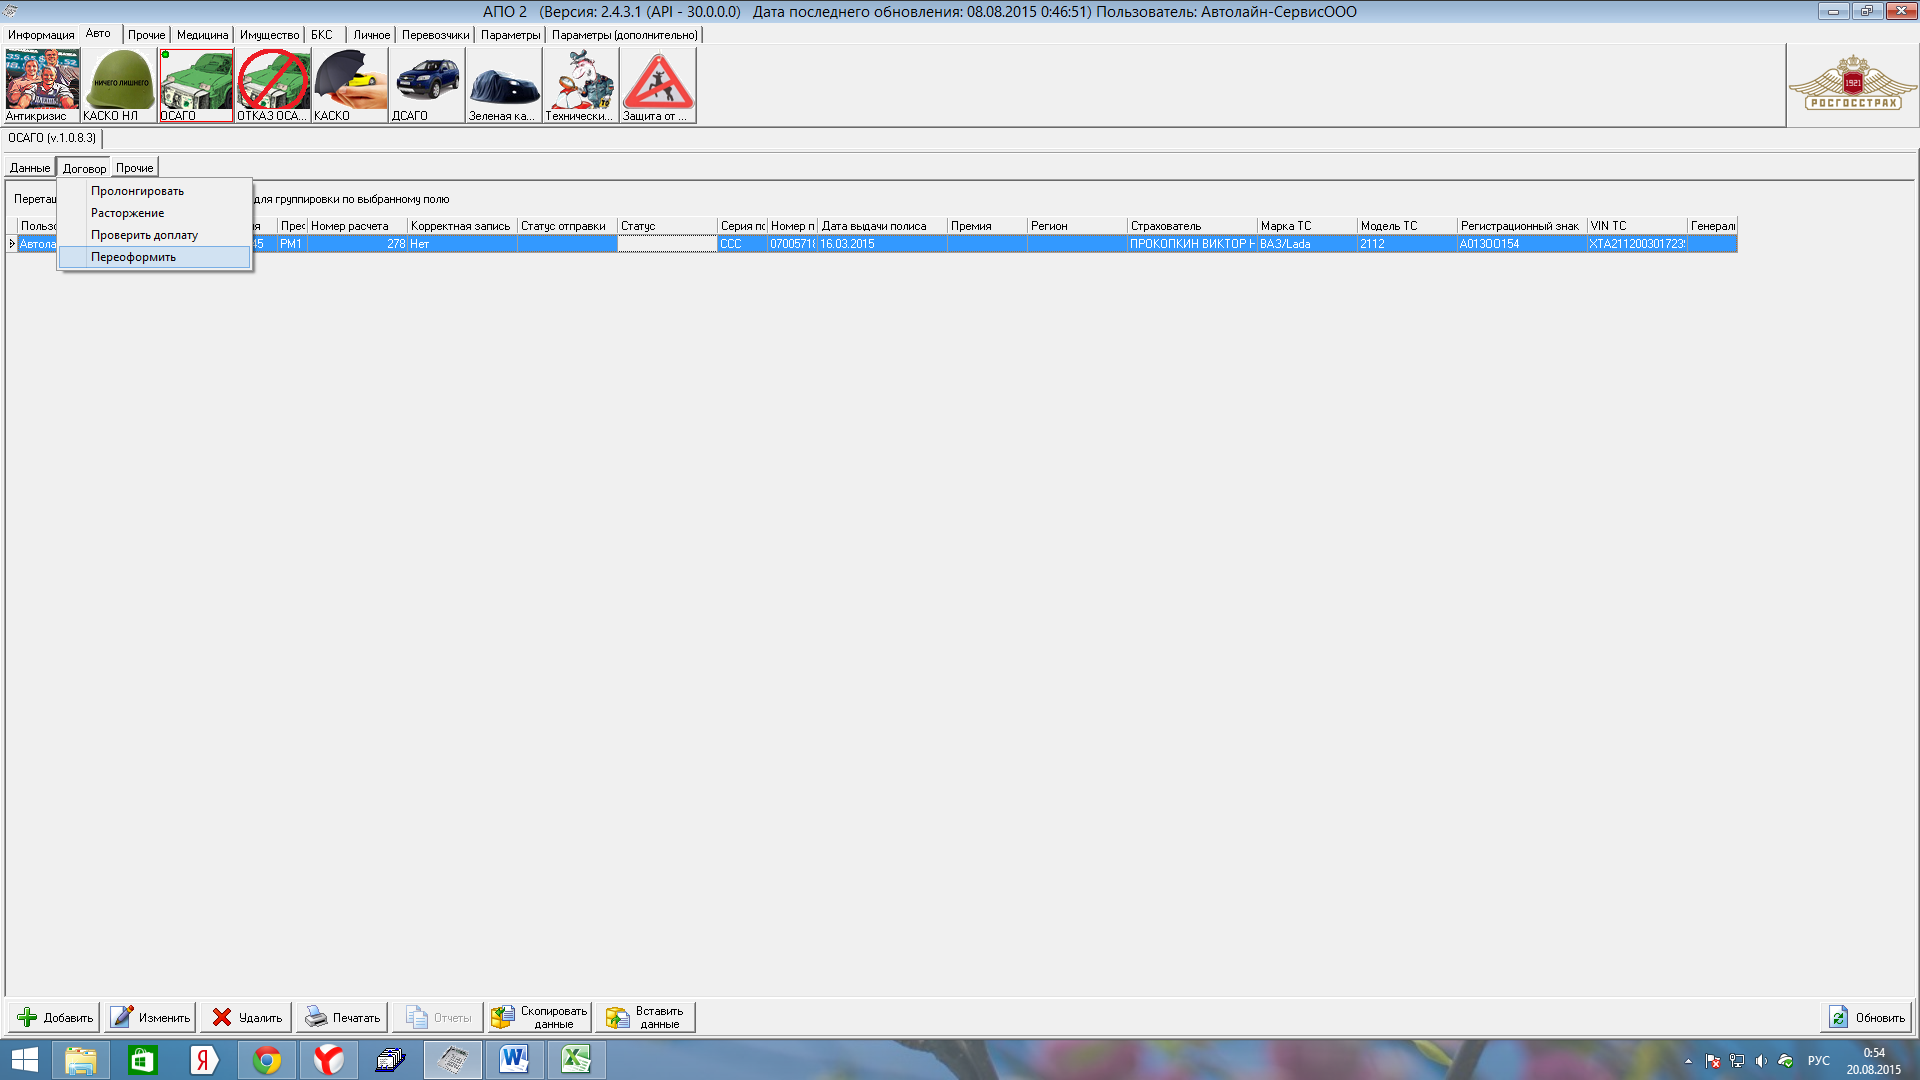This screenshot has height=1080, width=1920.
Task: Click the 16.03.2015 date cell
Action: pyautogui.click(x=882, y=244)
